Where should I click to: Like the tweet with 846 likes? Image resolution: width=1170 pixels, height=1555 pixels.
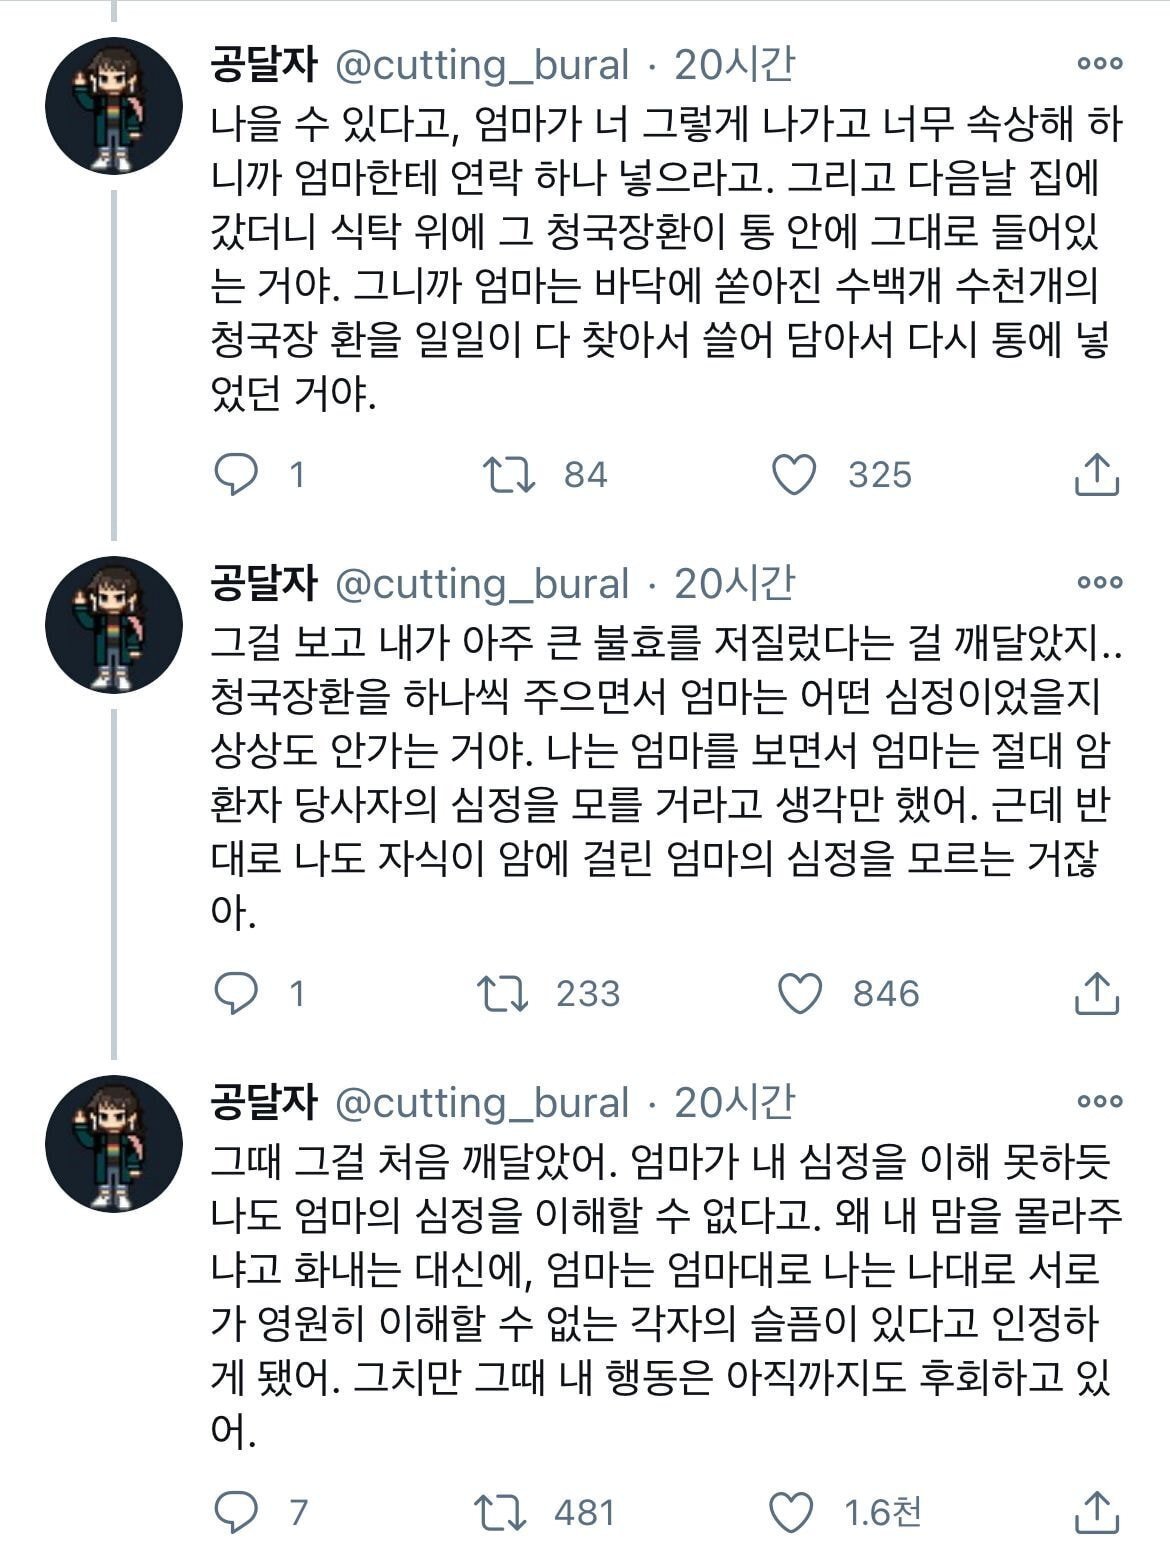(x=799, y=993)
